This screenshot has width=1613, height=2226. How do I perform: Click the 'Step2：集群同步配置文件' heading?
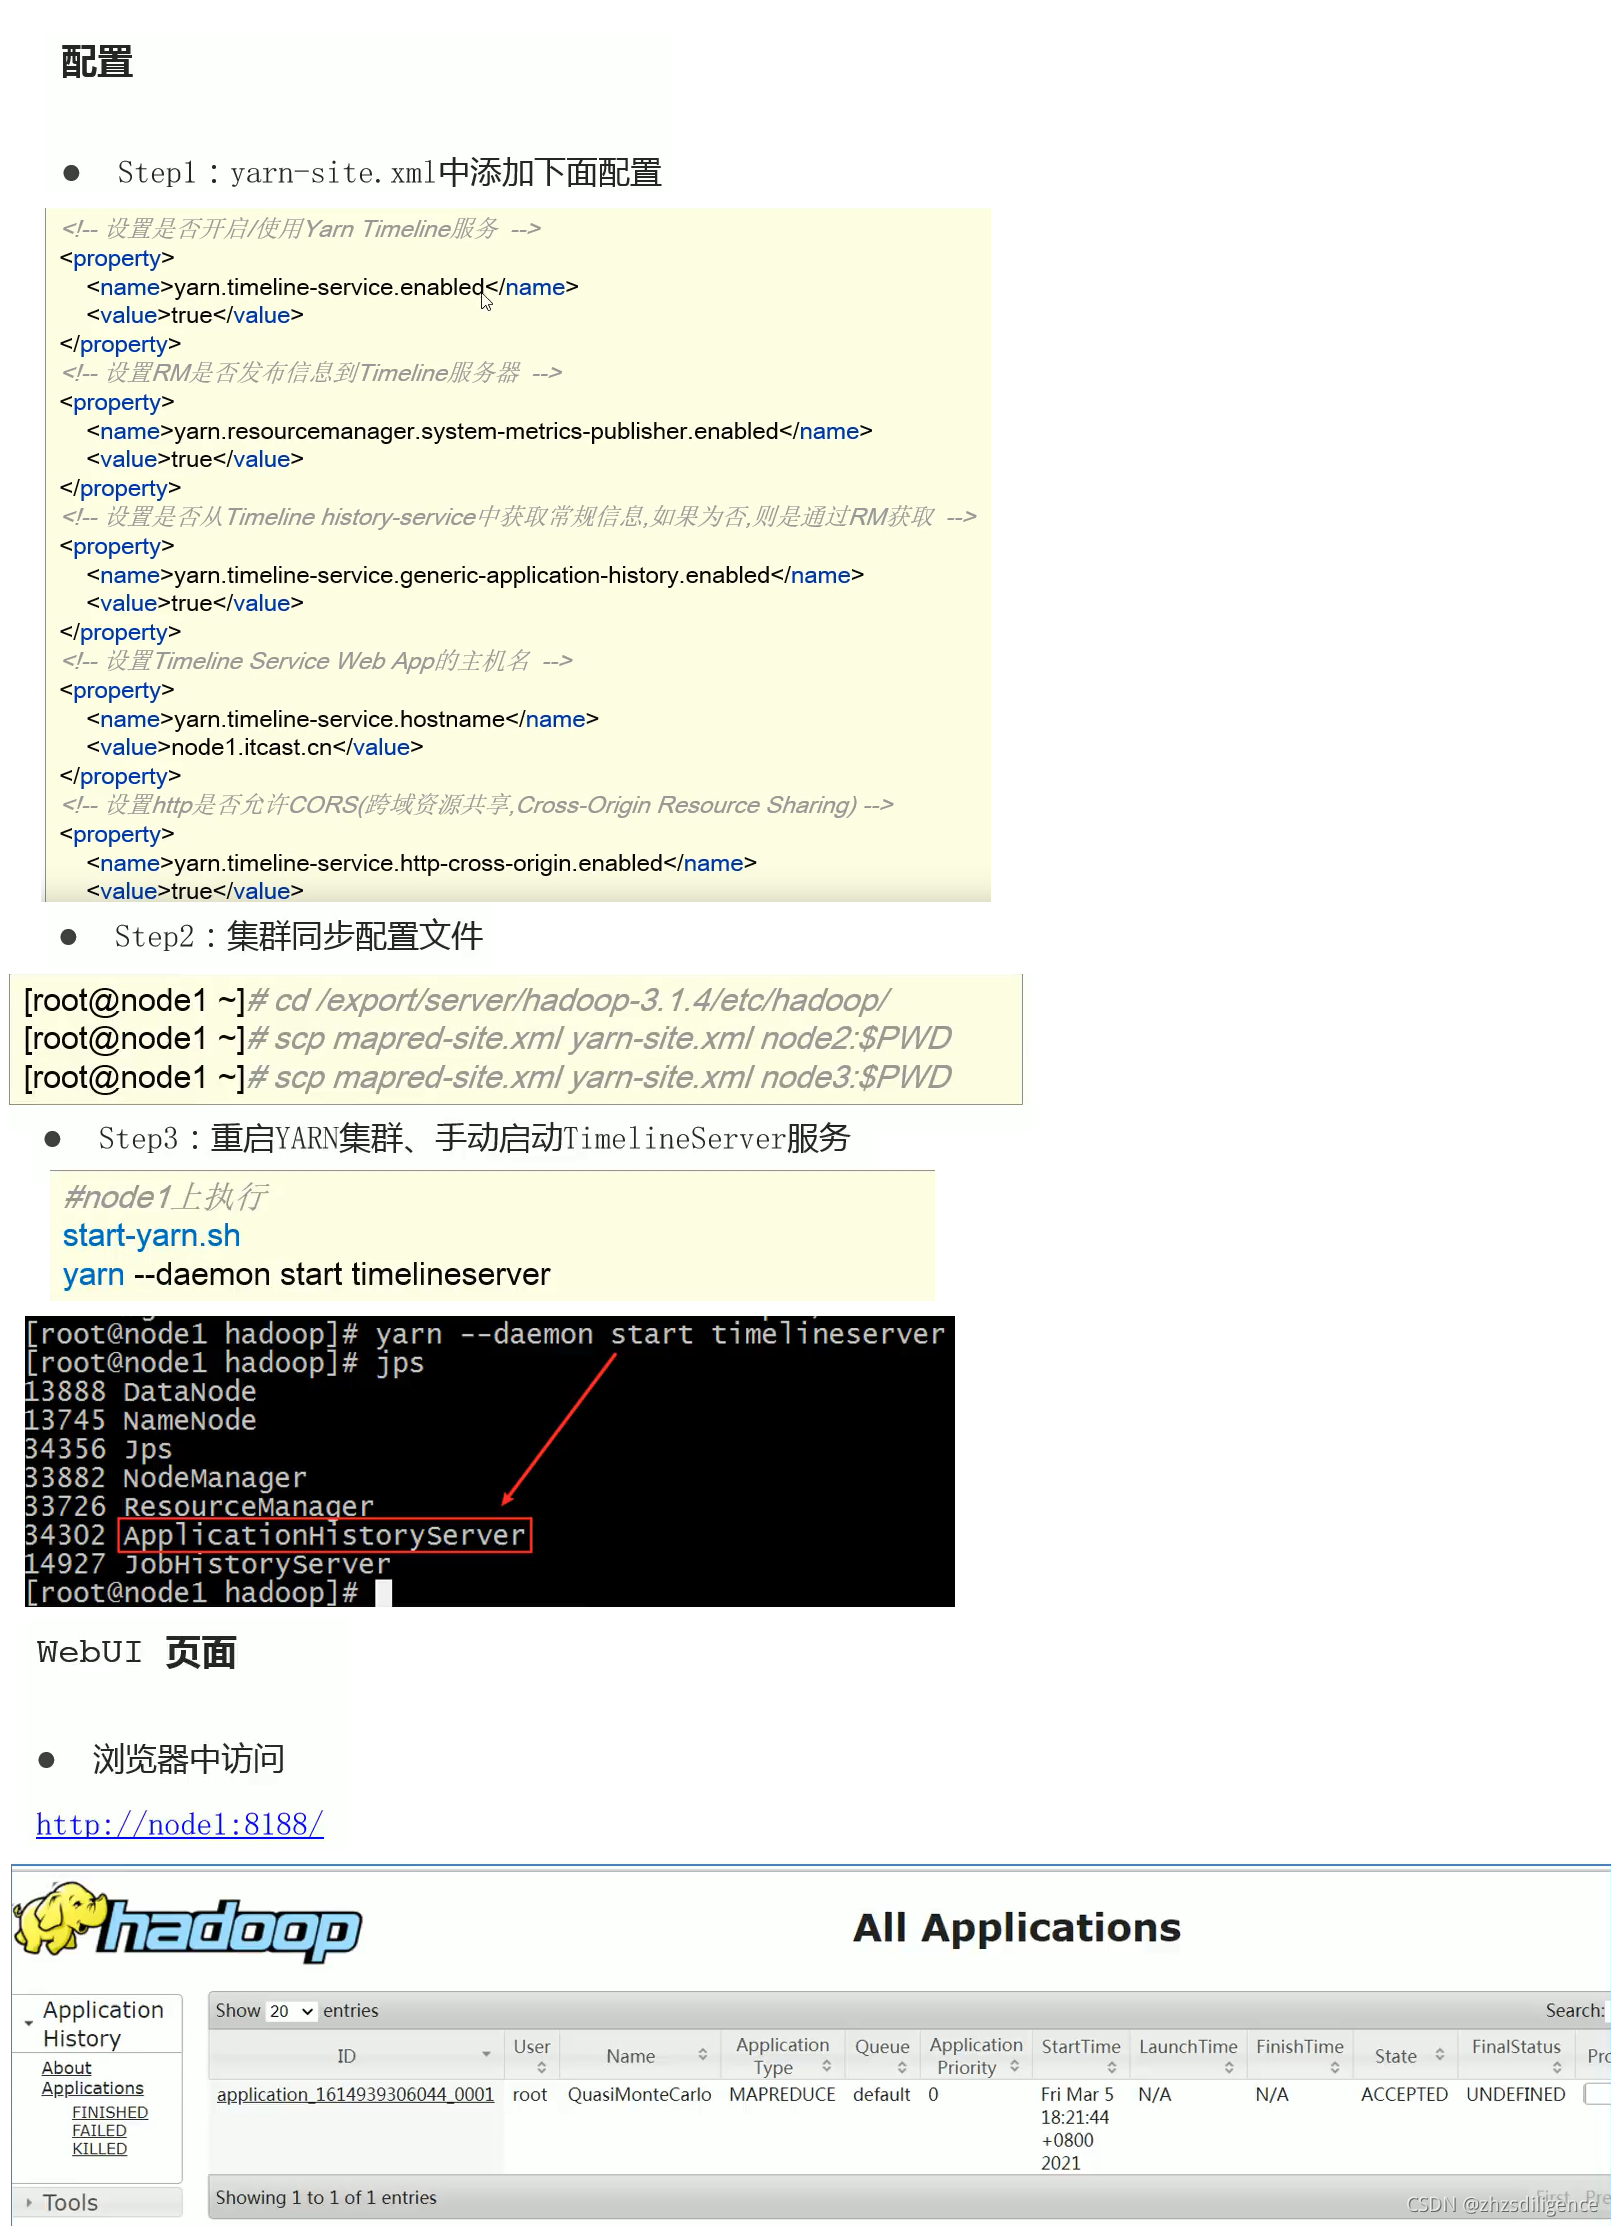click(x=298, y=937)
